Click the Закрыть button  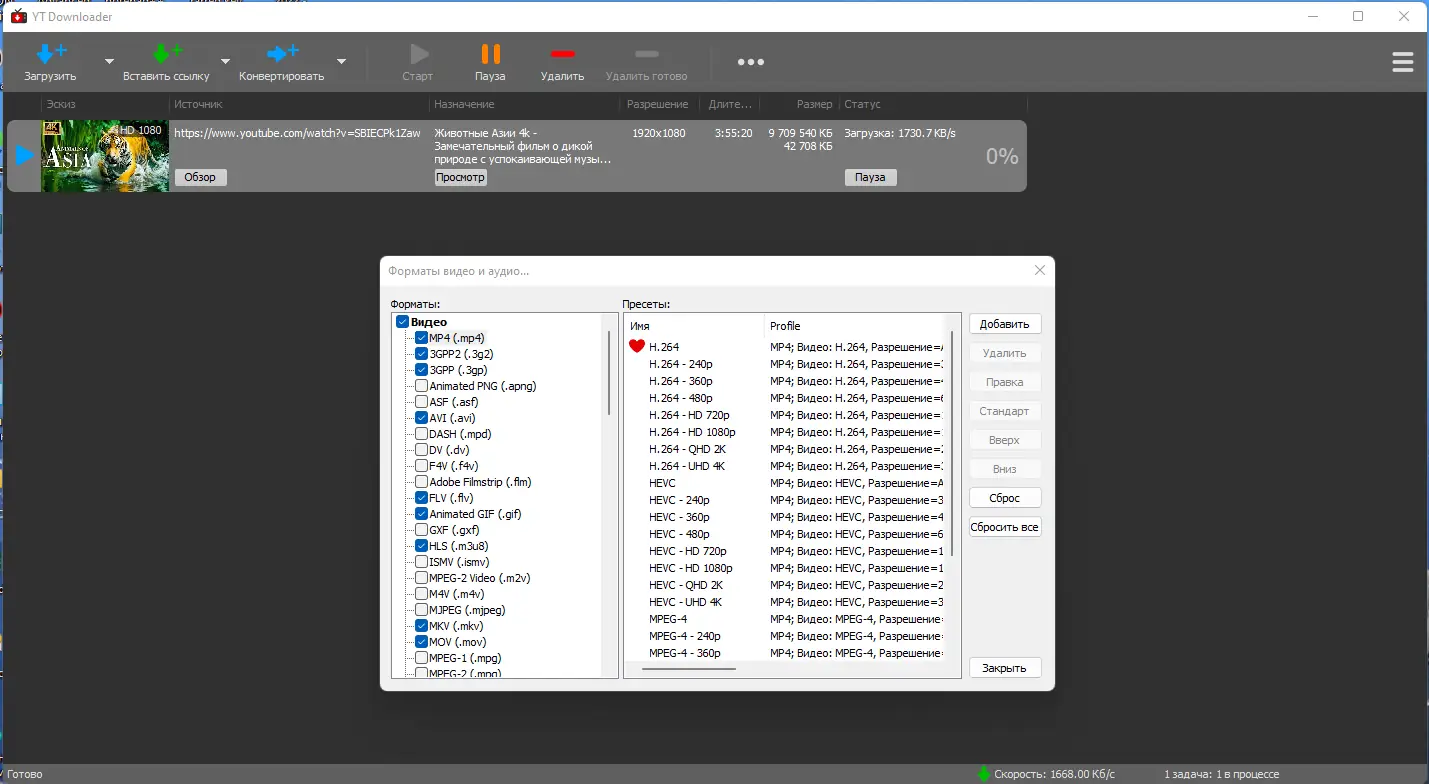tap(1005, 668)
